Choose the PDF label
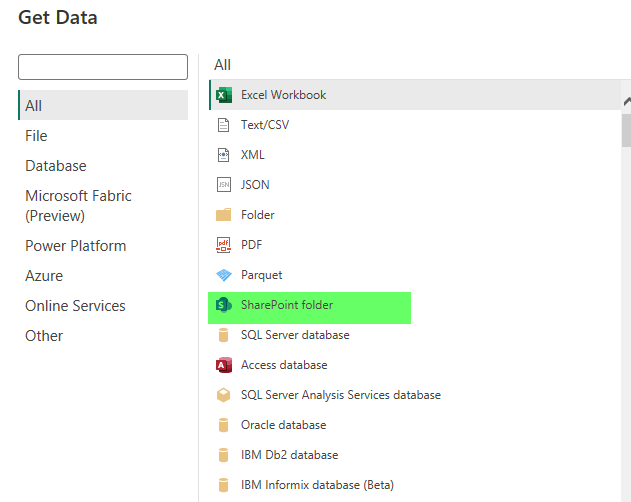Viewport: 631px width, 502px height. click(x=251, y=245)
